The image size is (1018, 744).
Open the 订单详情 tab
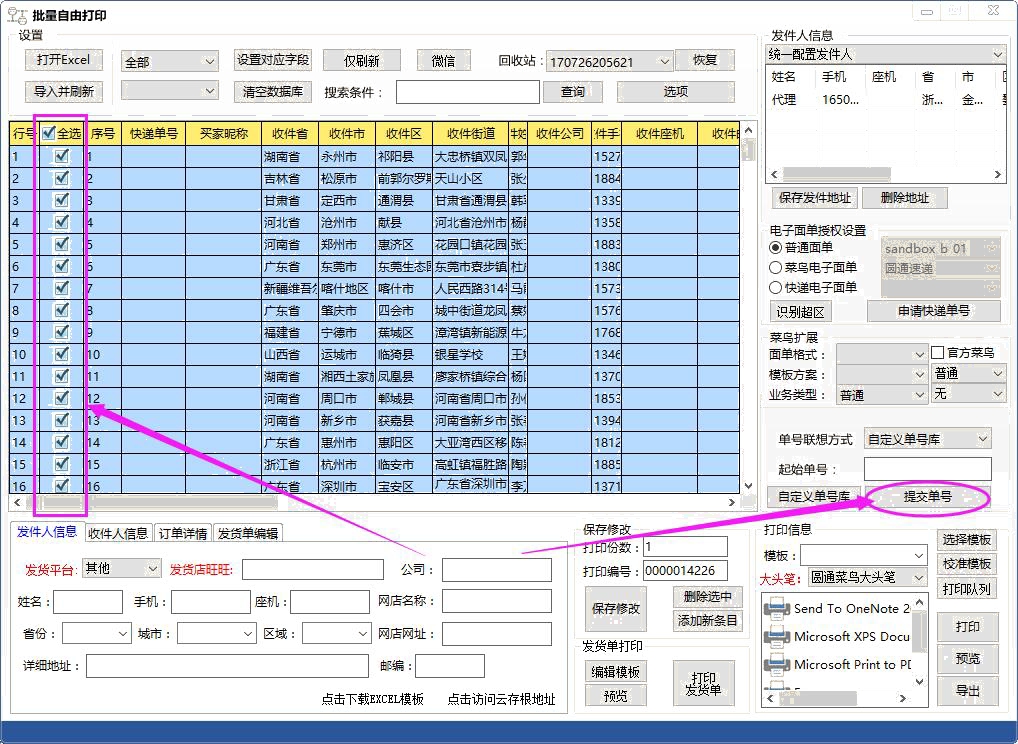coord(183,533)
